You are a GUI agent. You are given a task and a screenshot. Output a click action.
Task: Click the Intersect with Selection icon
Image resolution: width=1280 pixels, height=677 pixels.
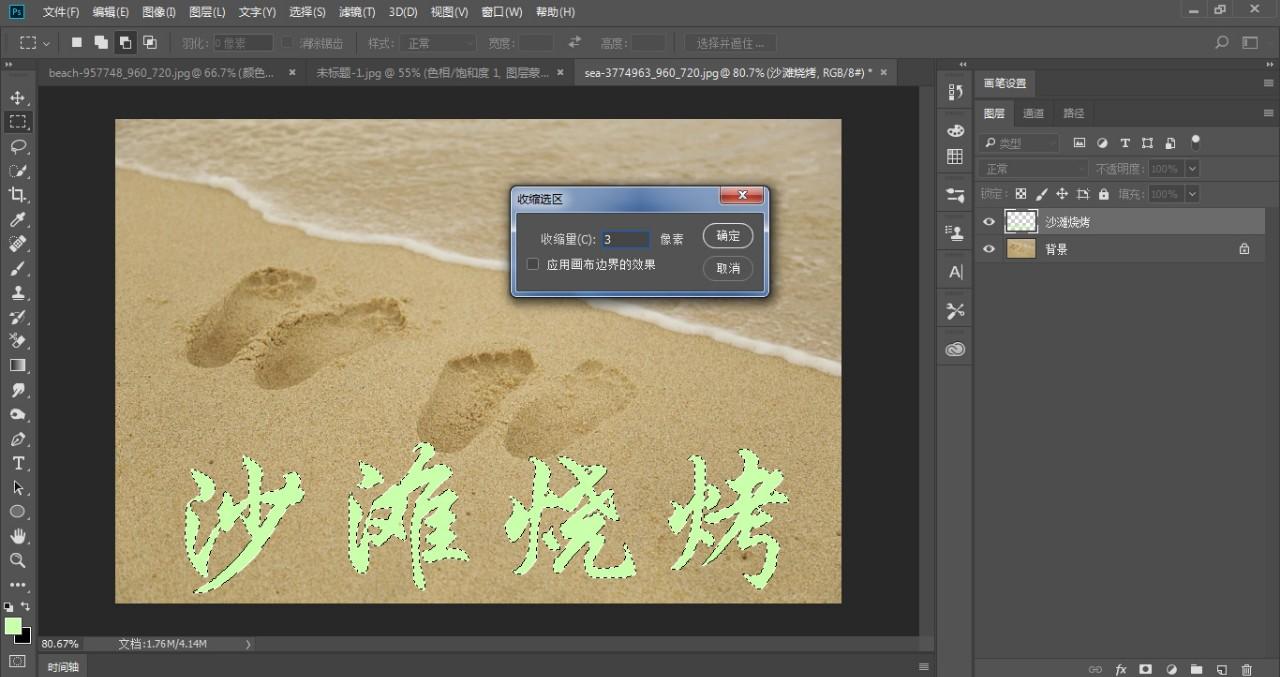[x=149, y=43]
